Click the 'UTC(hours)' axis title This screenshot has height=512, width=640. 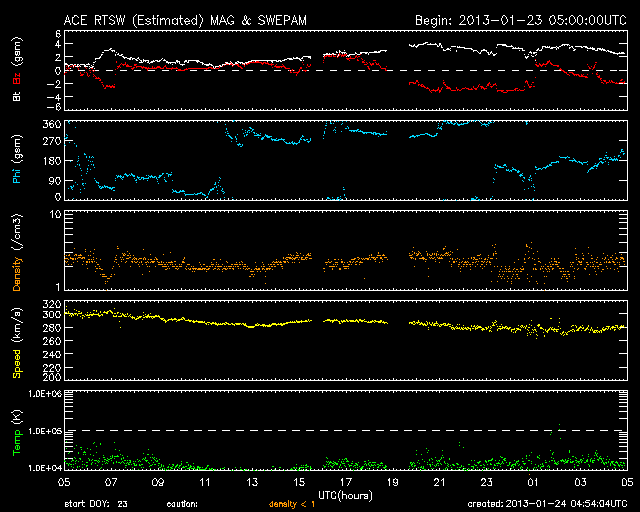(345, 495)
